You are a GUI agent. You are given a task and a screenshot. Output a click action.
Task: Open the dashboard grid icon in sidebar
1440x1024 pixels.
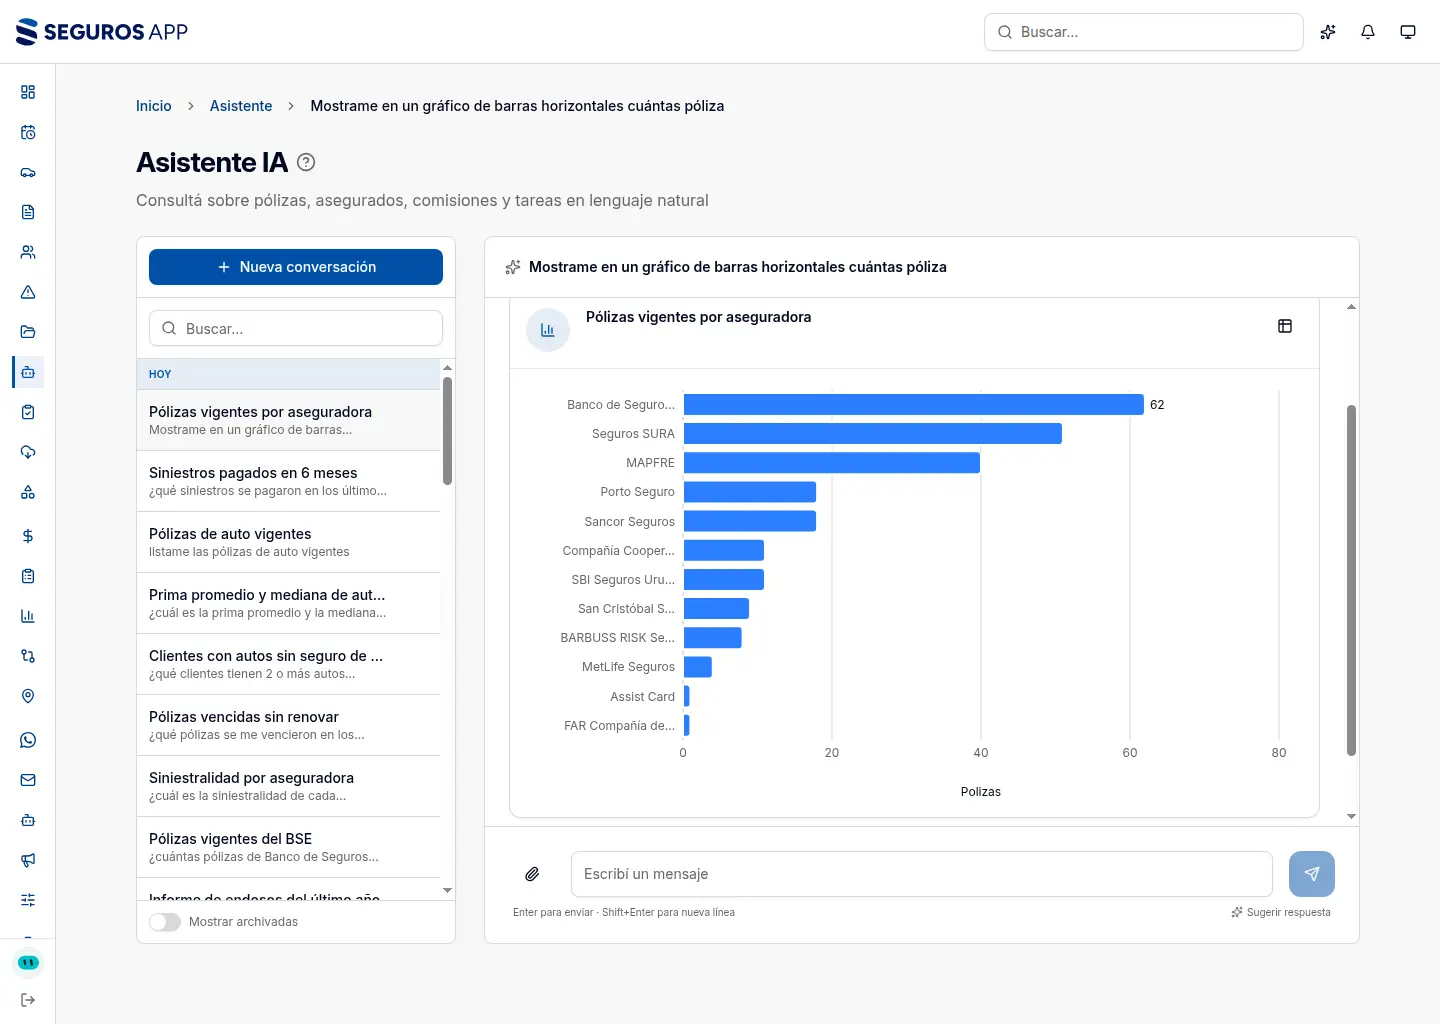point(28,92)
